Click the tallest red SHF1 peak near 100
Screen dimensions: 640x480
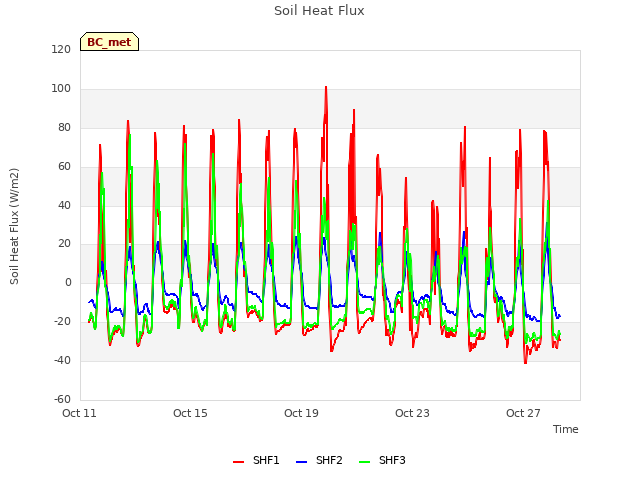point(326,88)
